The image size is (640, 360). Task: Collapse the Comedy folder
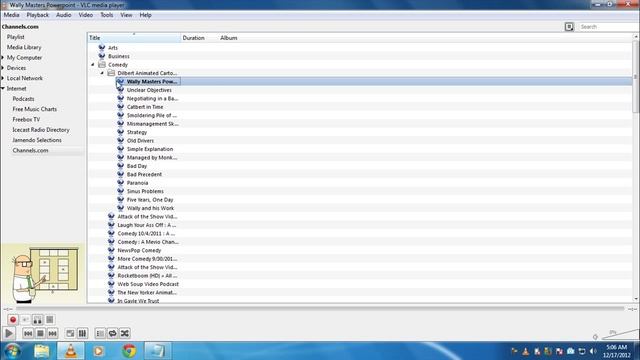93,64
